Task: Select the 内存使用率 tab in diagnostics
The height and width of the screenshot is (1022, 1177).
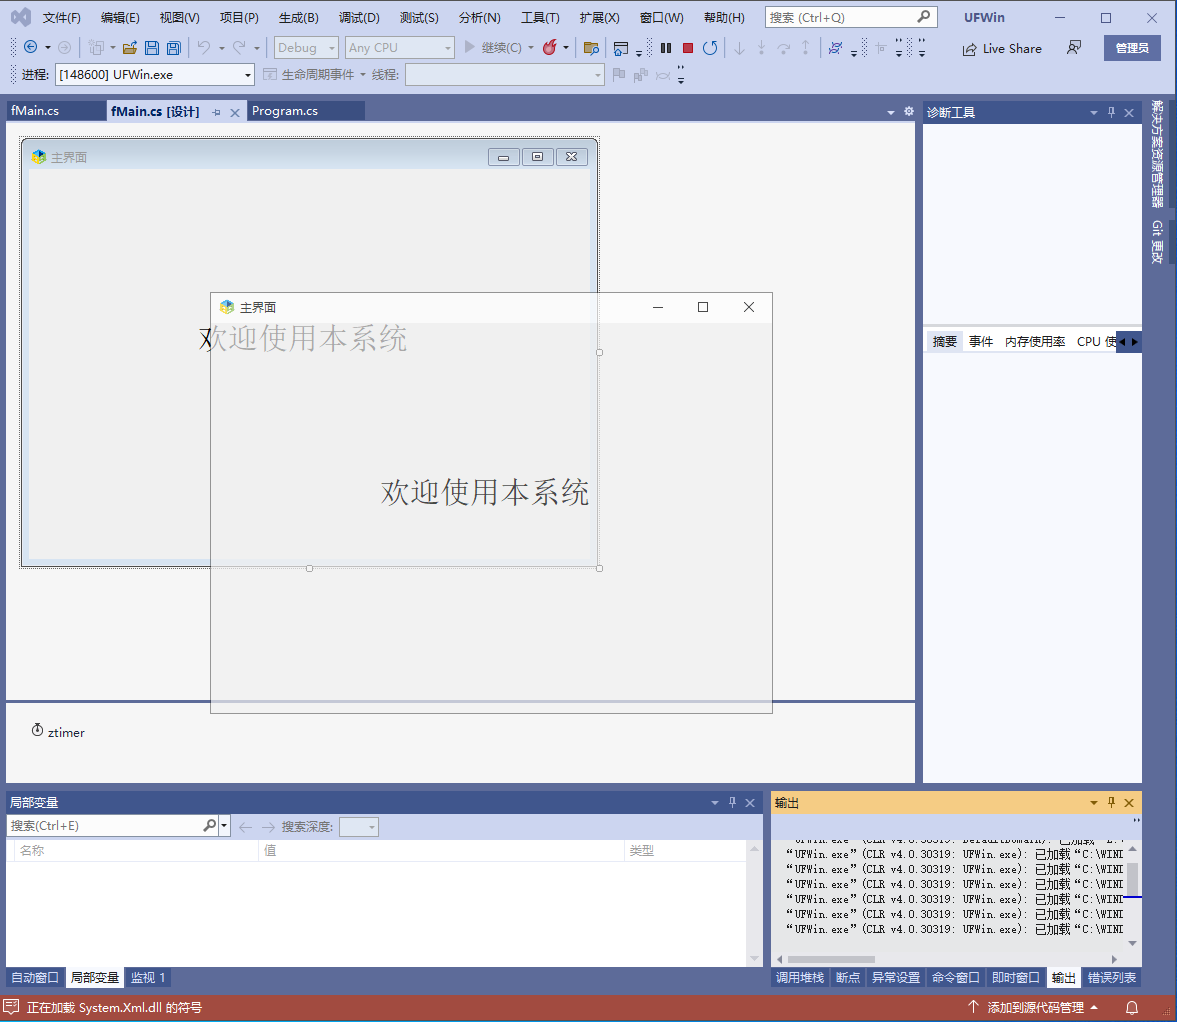Action: click(x=1035, y=341)
